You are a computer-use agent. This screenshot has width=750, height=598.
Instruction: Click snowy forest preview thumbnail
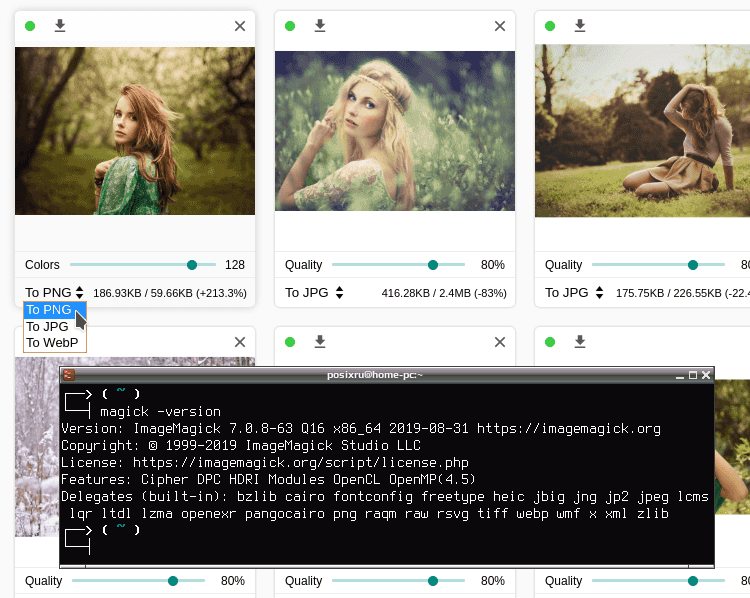(37, 447)
